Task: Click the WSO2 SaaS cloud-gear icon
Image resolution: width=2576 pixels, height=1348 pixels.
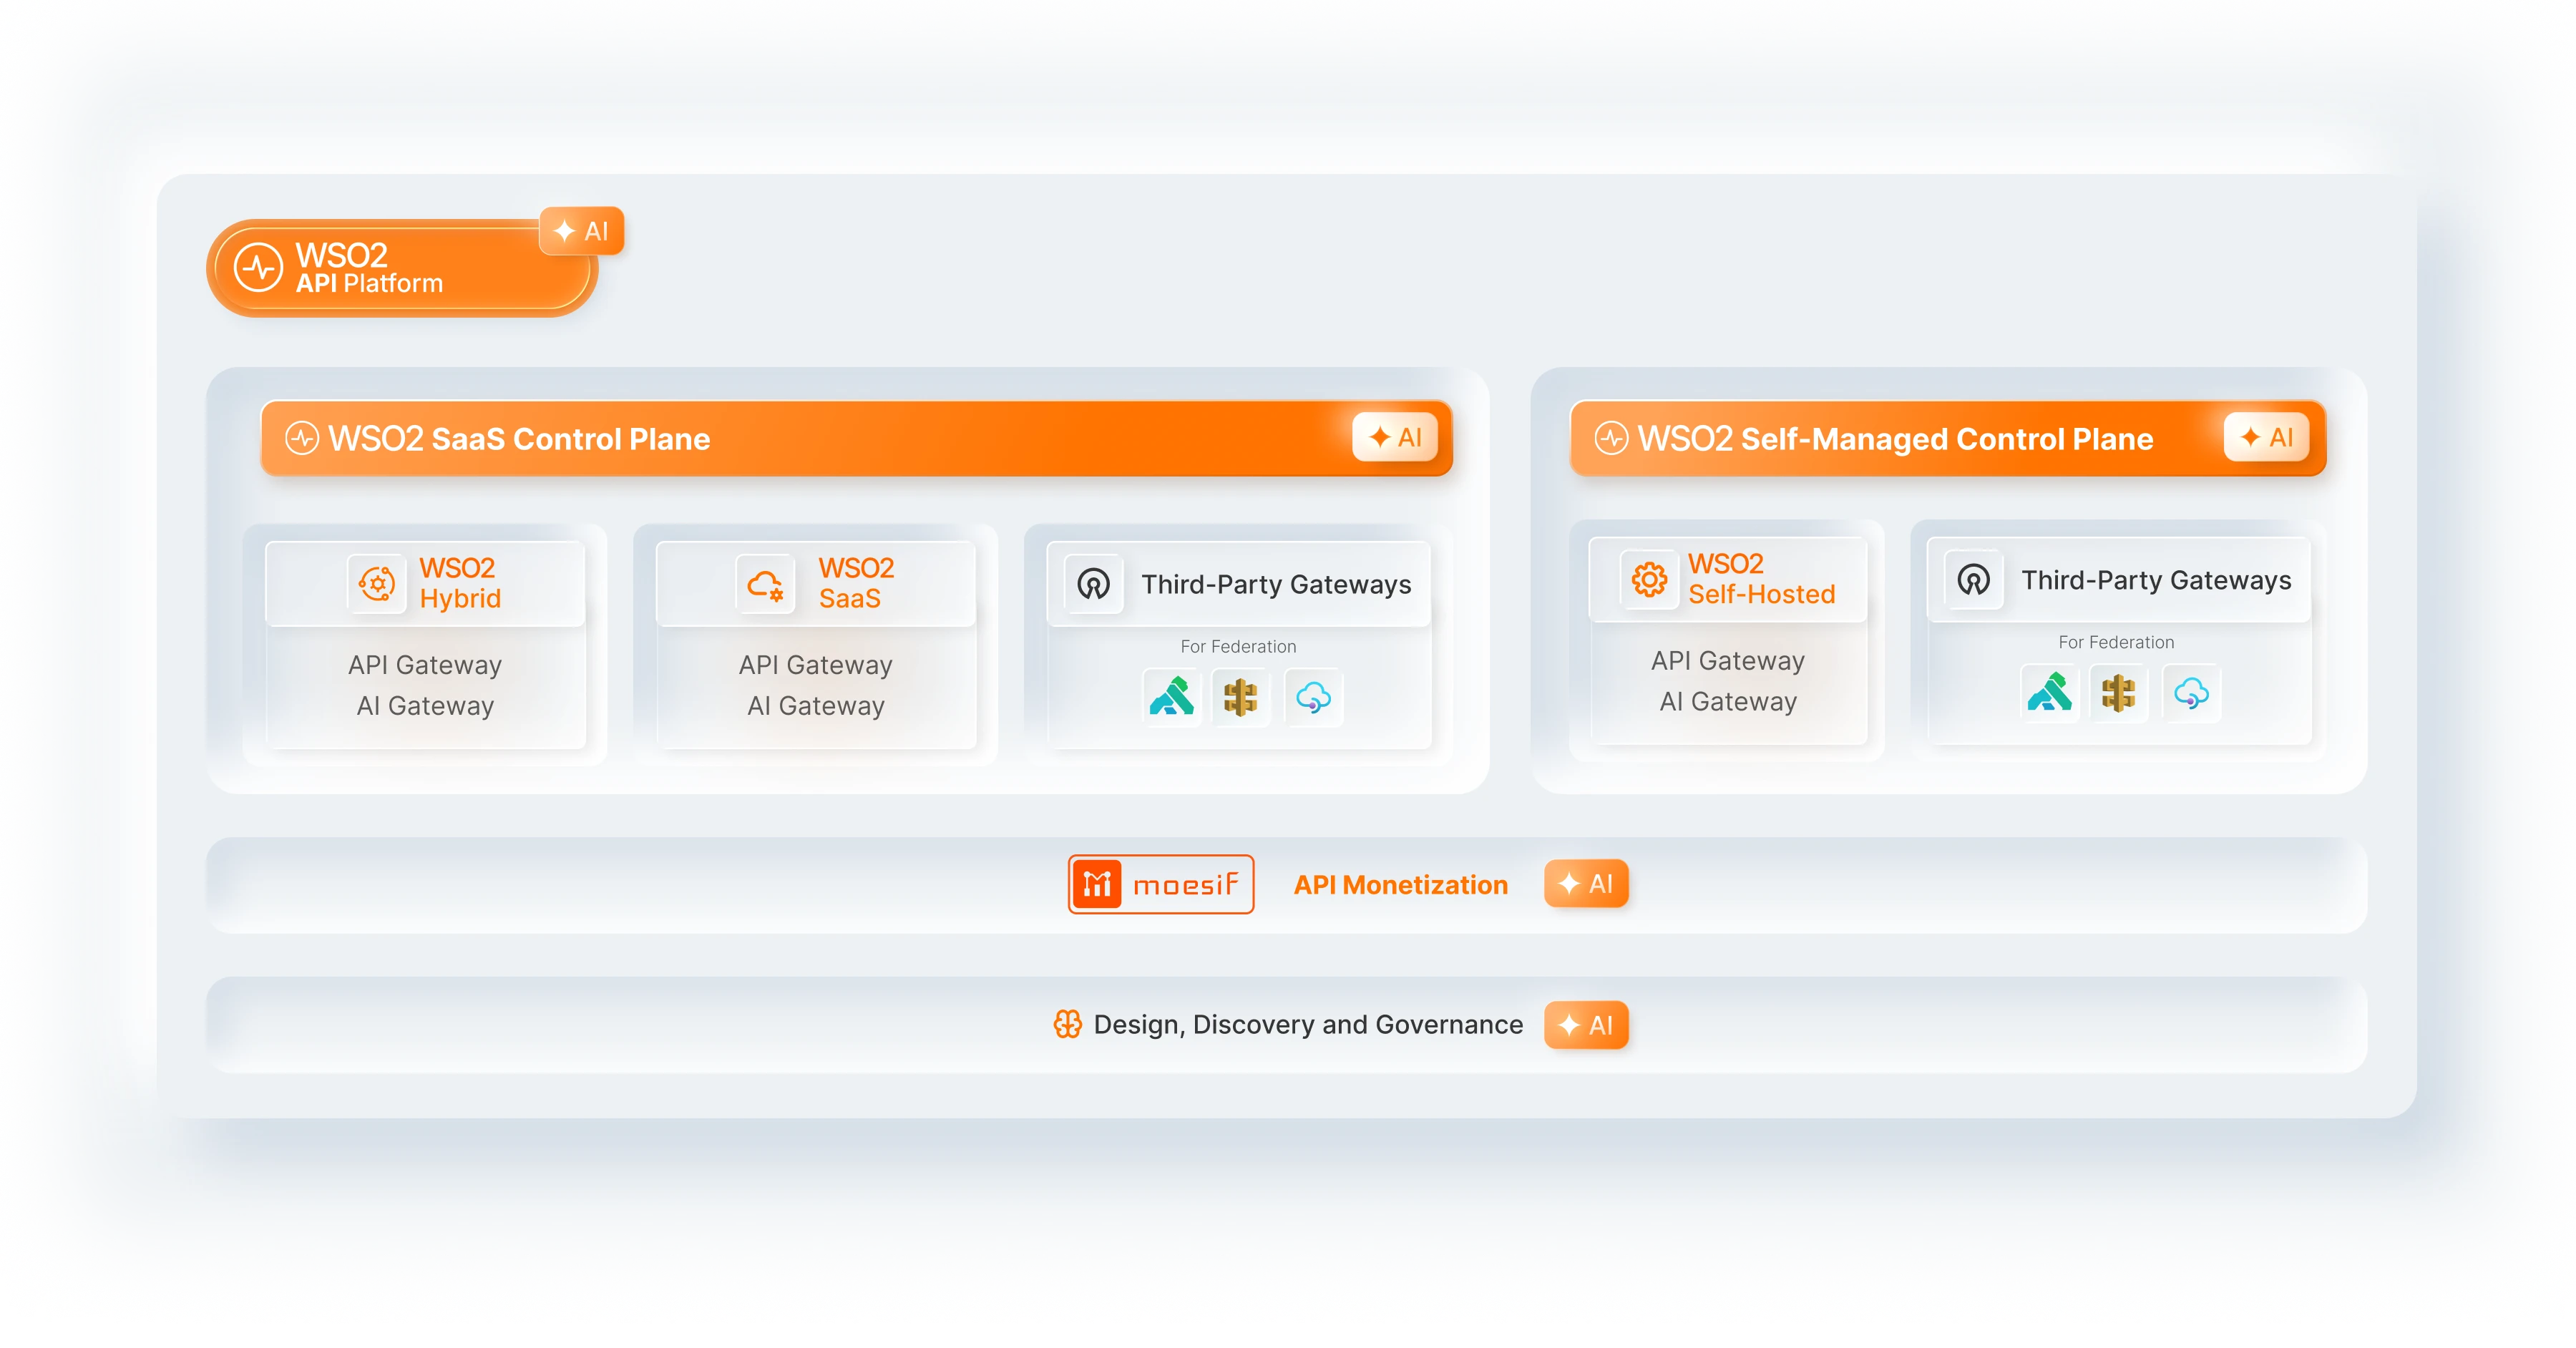Action: (x=766, y=583)
